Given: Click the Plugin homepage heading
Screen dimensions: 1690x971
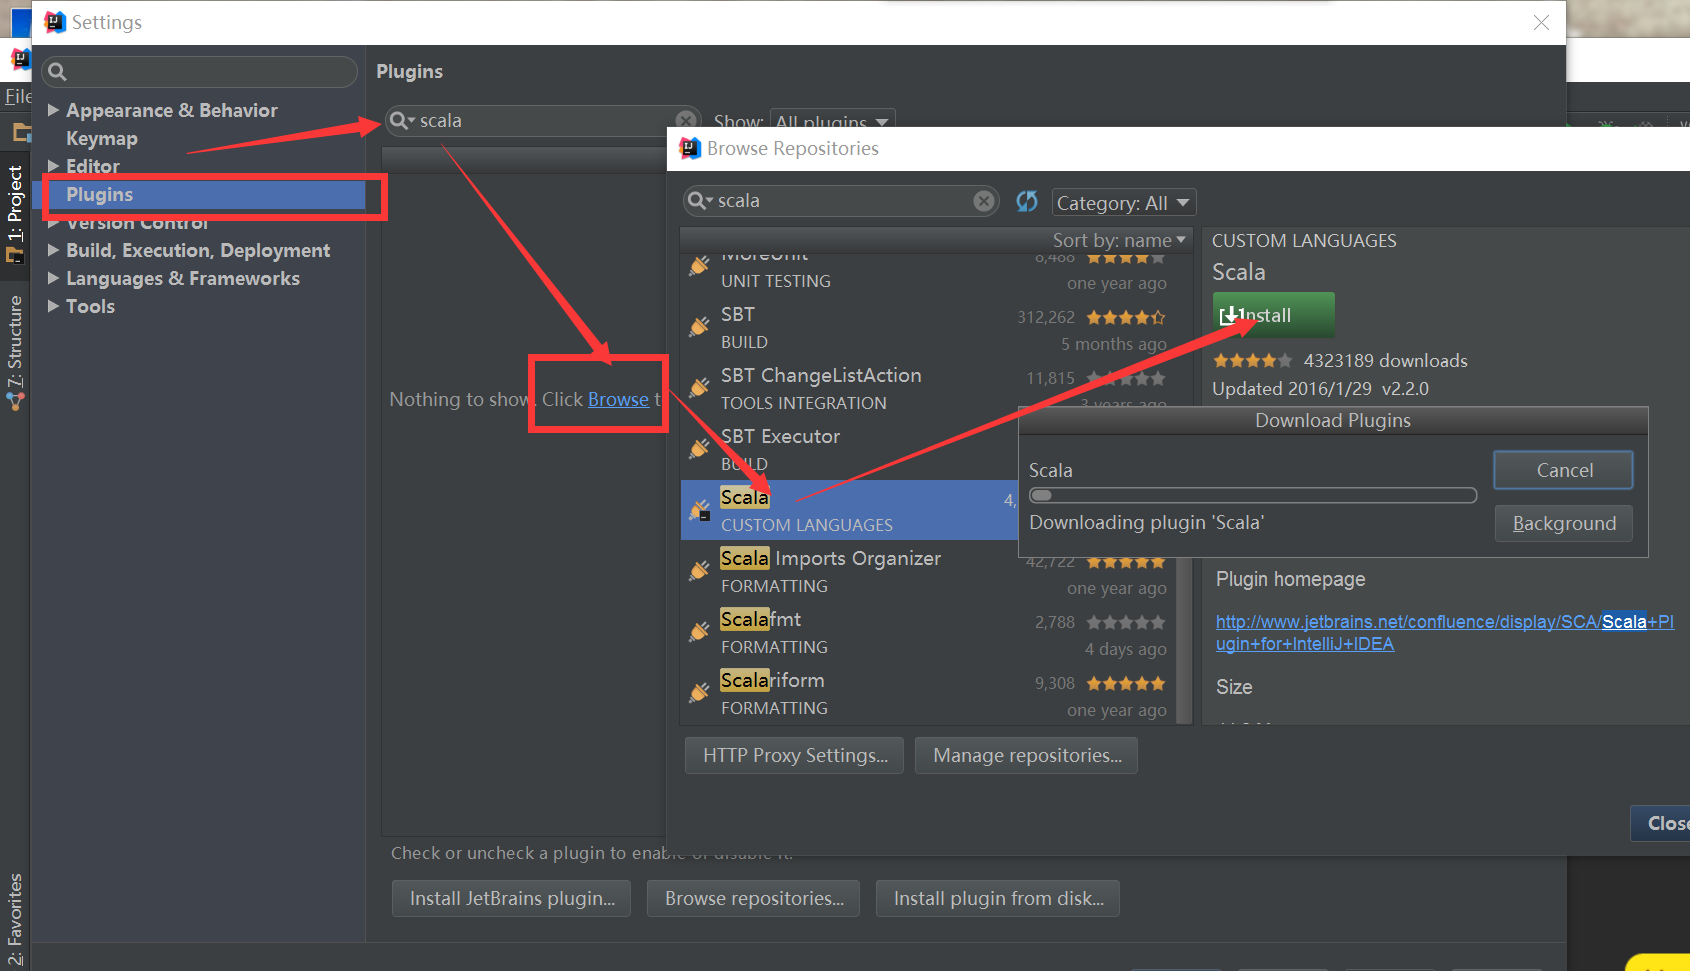Looking at the screenshot, I should click(x=1290, y=579).
